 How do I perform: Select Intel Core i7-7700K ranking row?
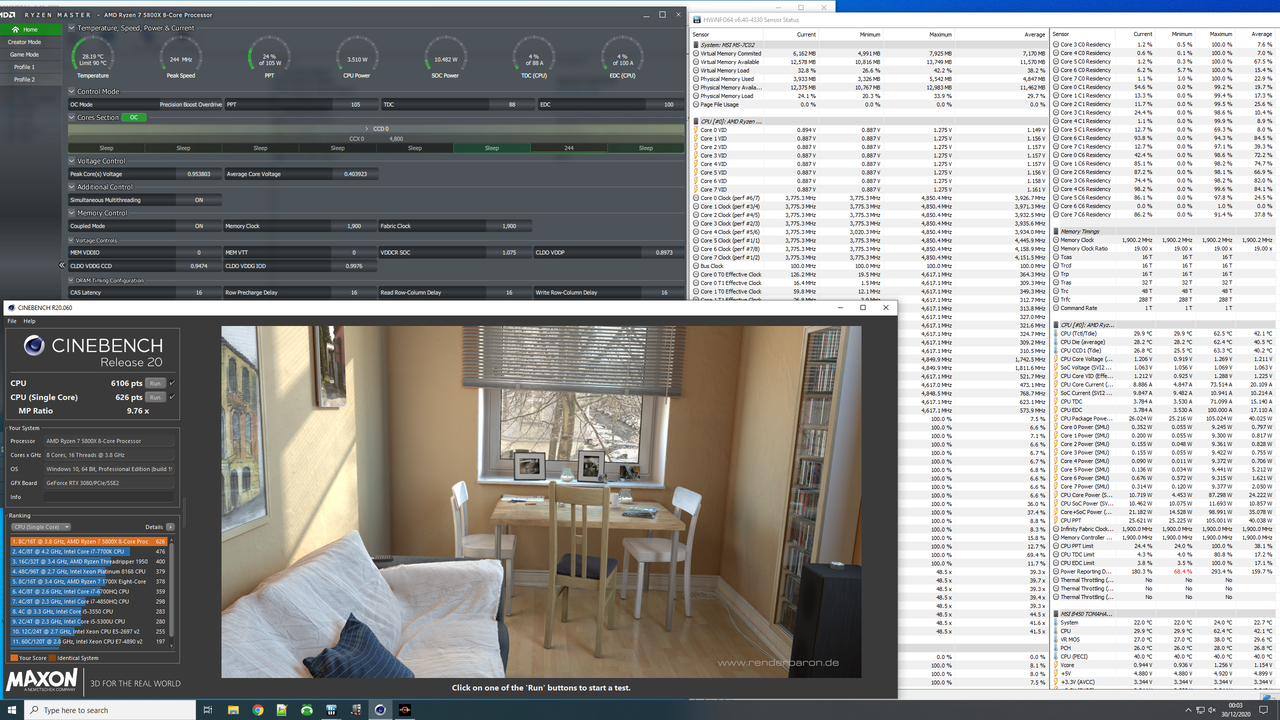tap(88, 552)
